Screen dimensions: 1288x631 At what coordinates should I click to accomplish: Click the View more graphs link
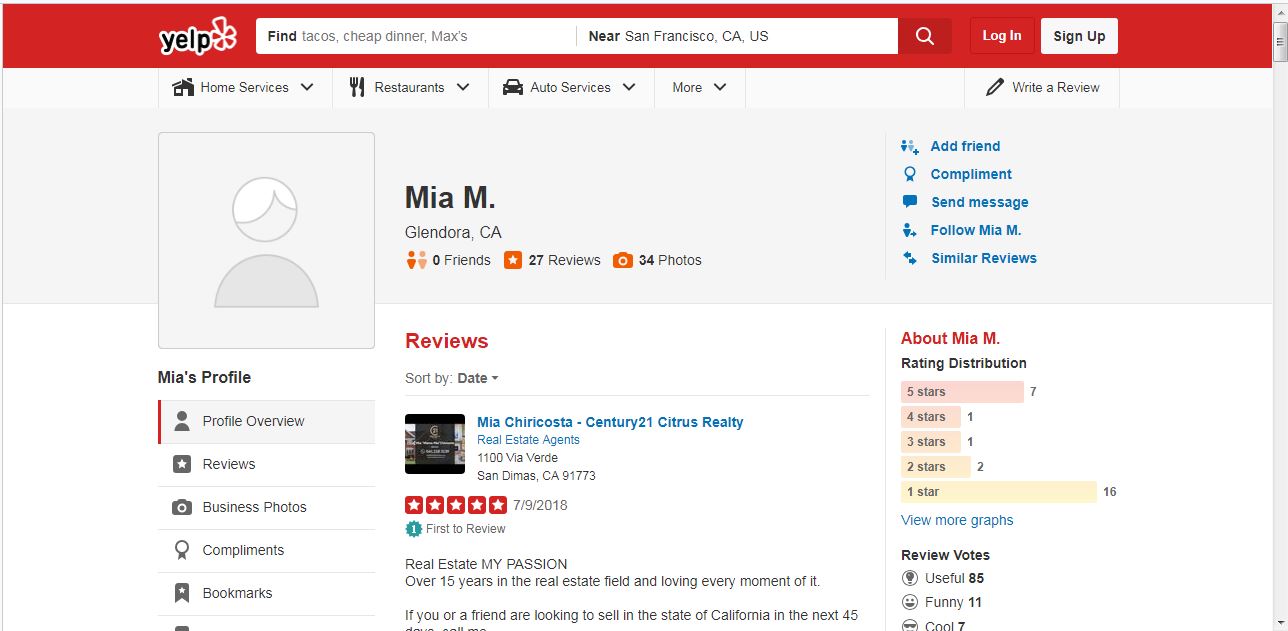click(x=957, y=520)
